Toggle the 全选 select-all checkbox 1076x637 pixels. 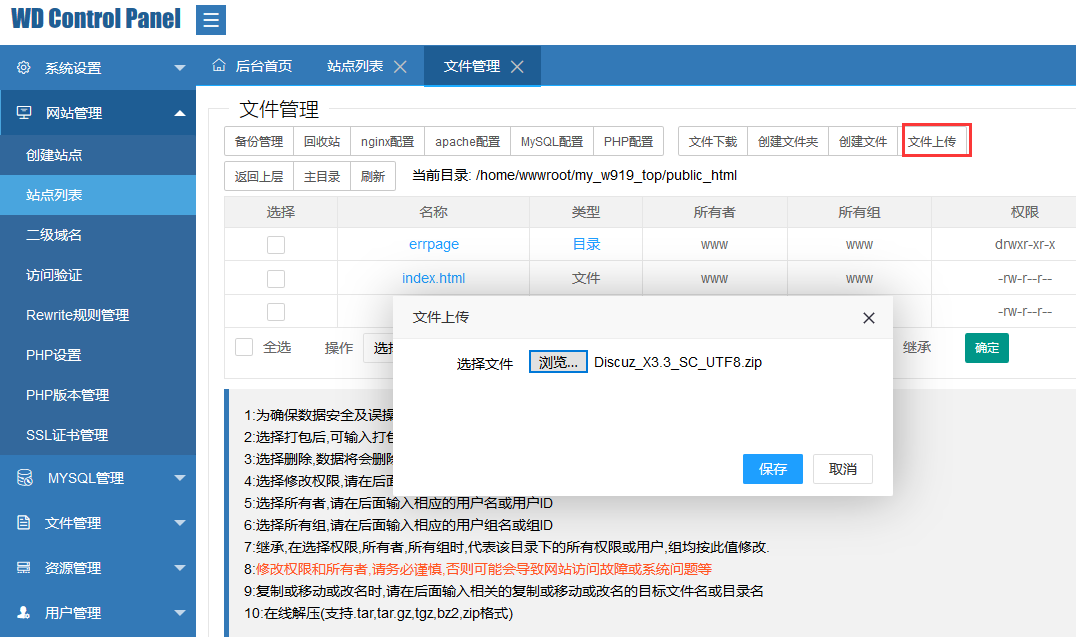coord(244,347)
